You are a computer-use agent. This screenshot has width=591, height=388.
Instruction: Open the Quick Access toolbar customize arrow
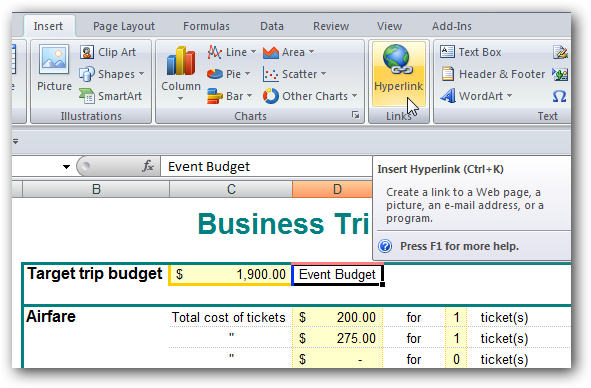click(x=15, y=142)
